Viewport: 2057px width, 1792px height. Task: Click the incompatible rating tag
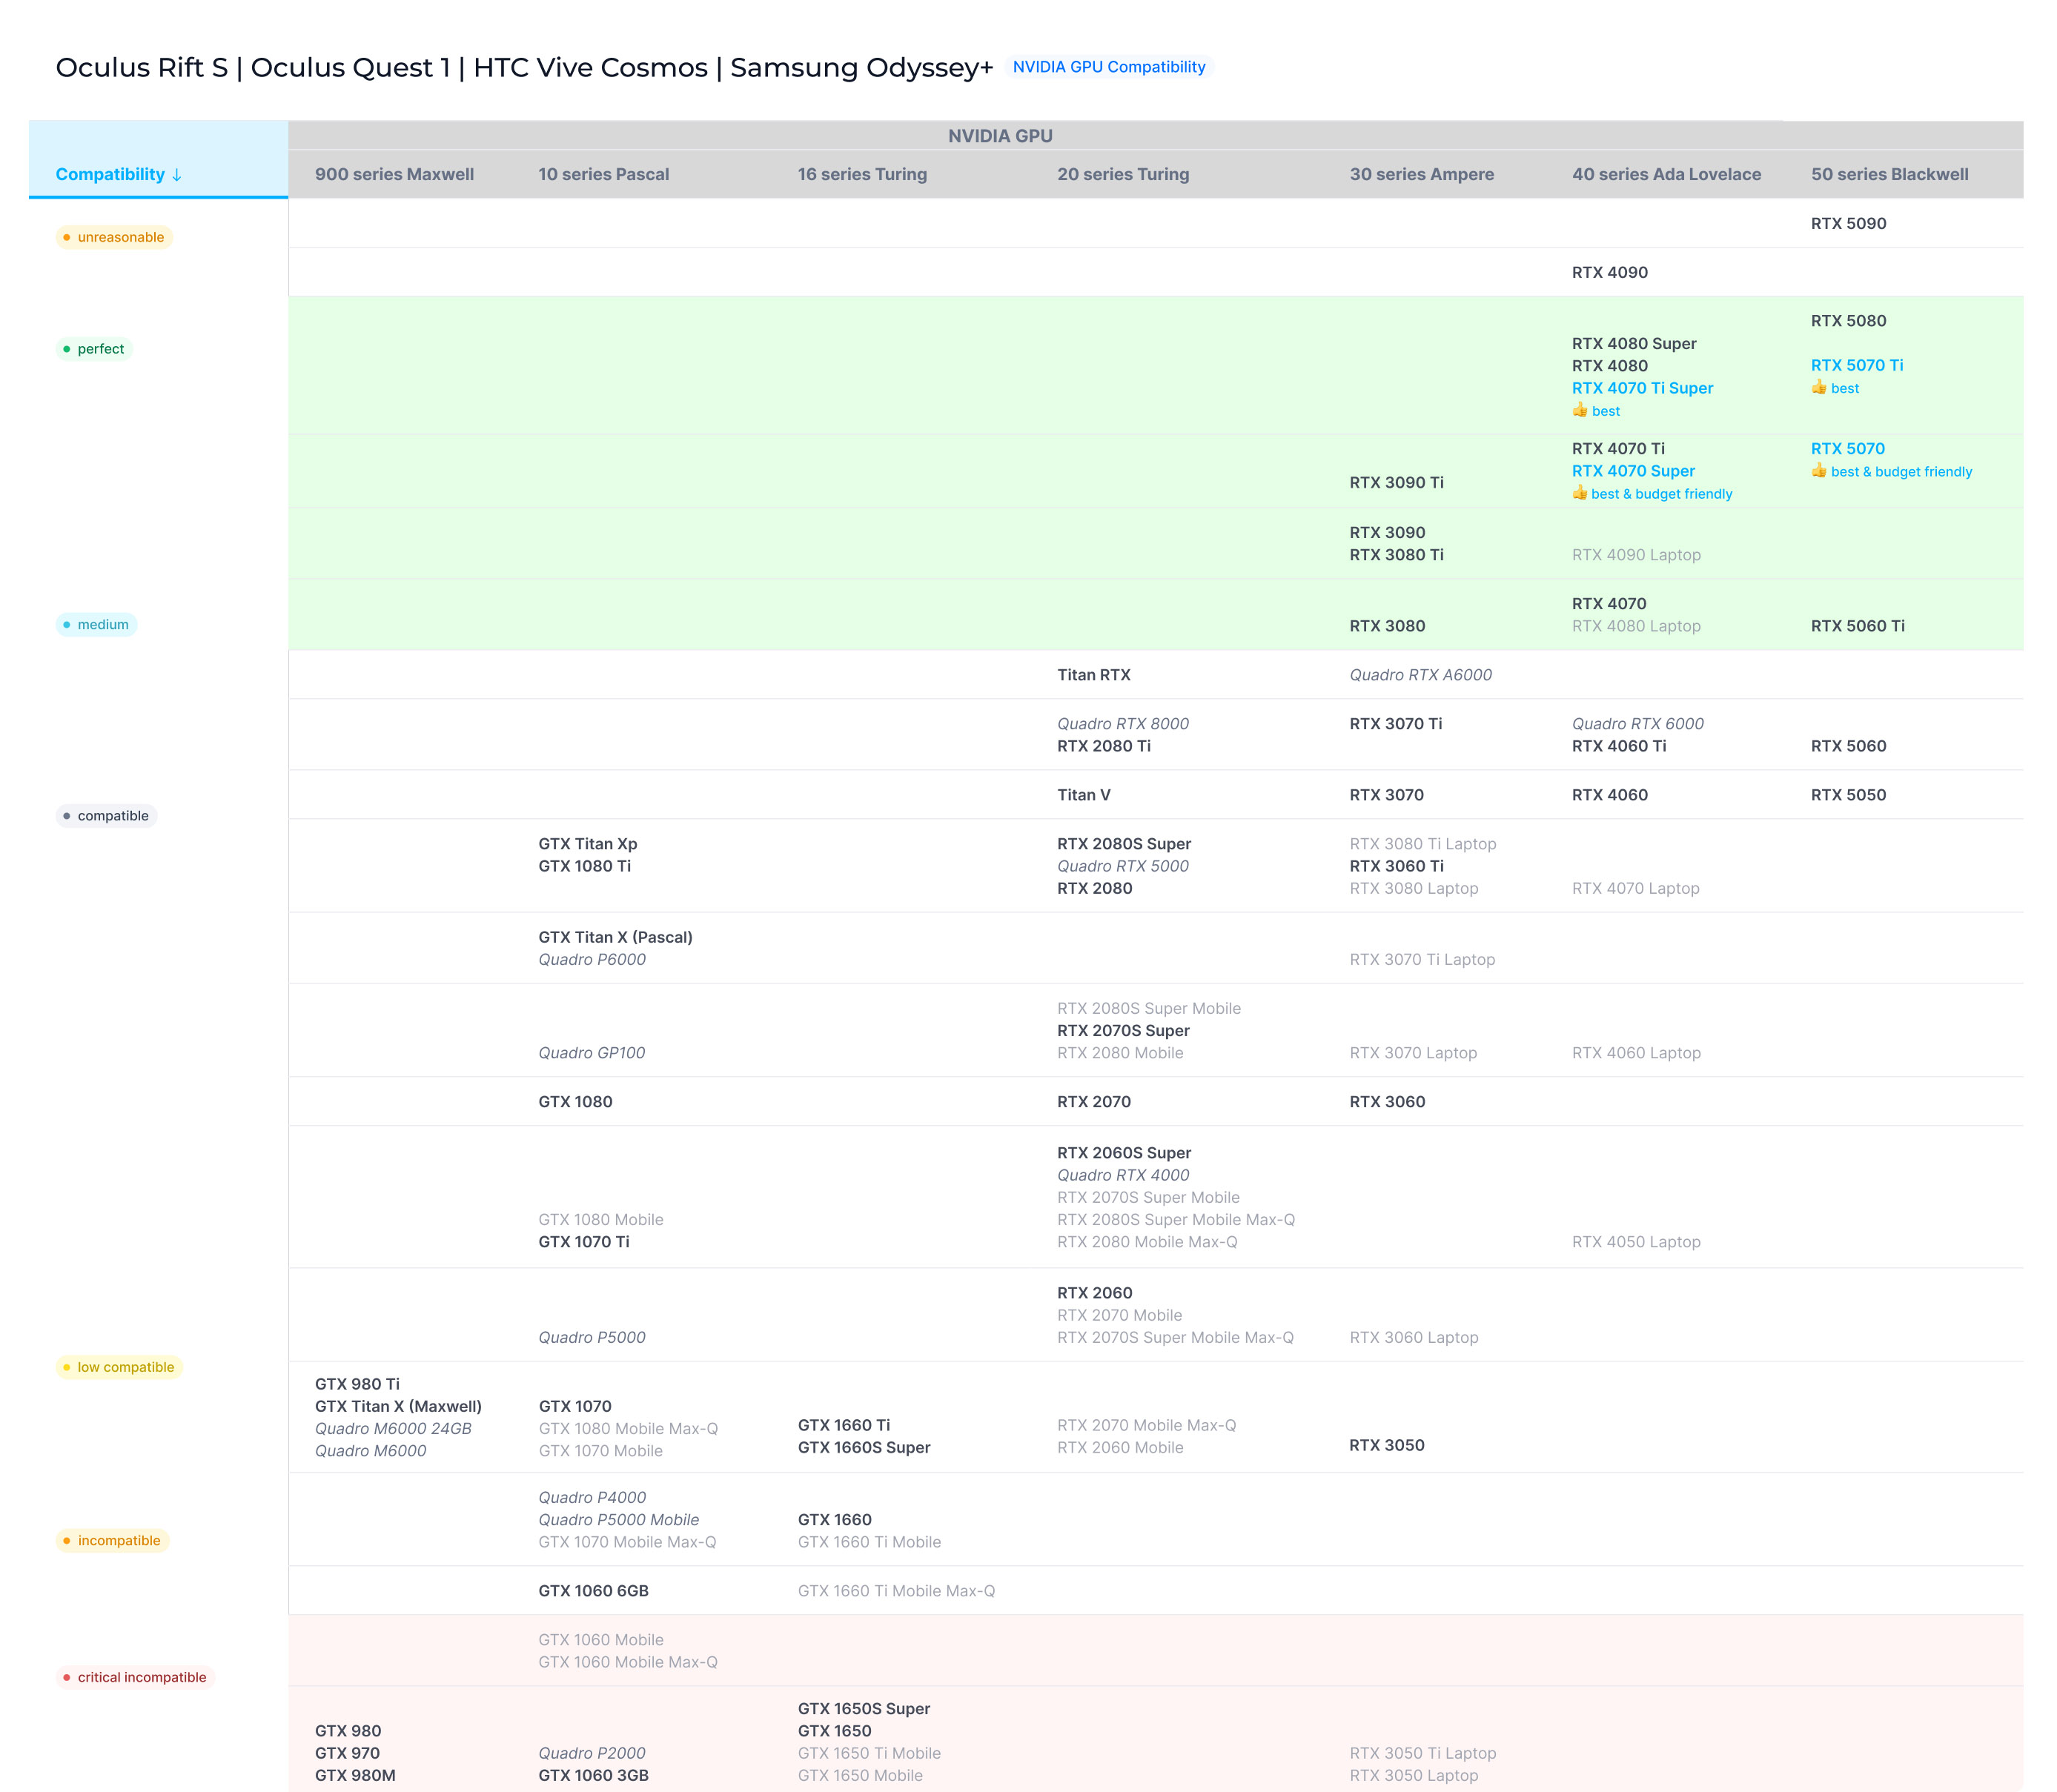(x=112, y=1541)
